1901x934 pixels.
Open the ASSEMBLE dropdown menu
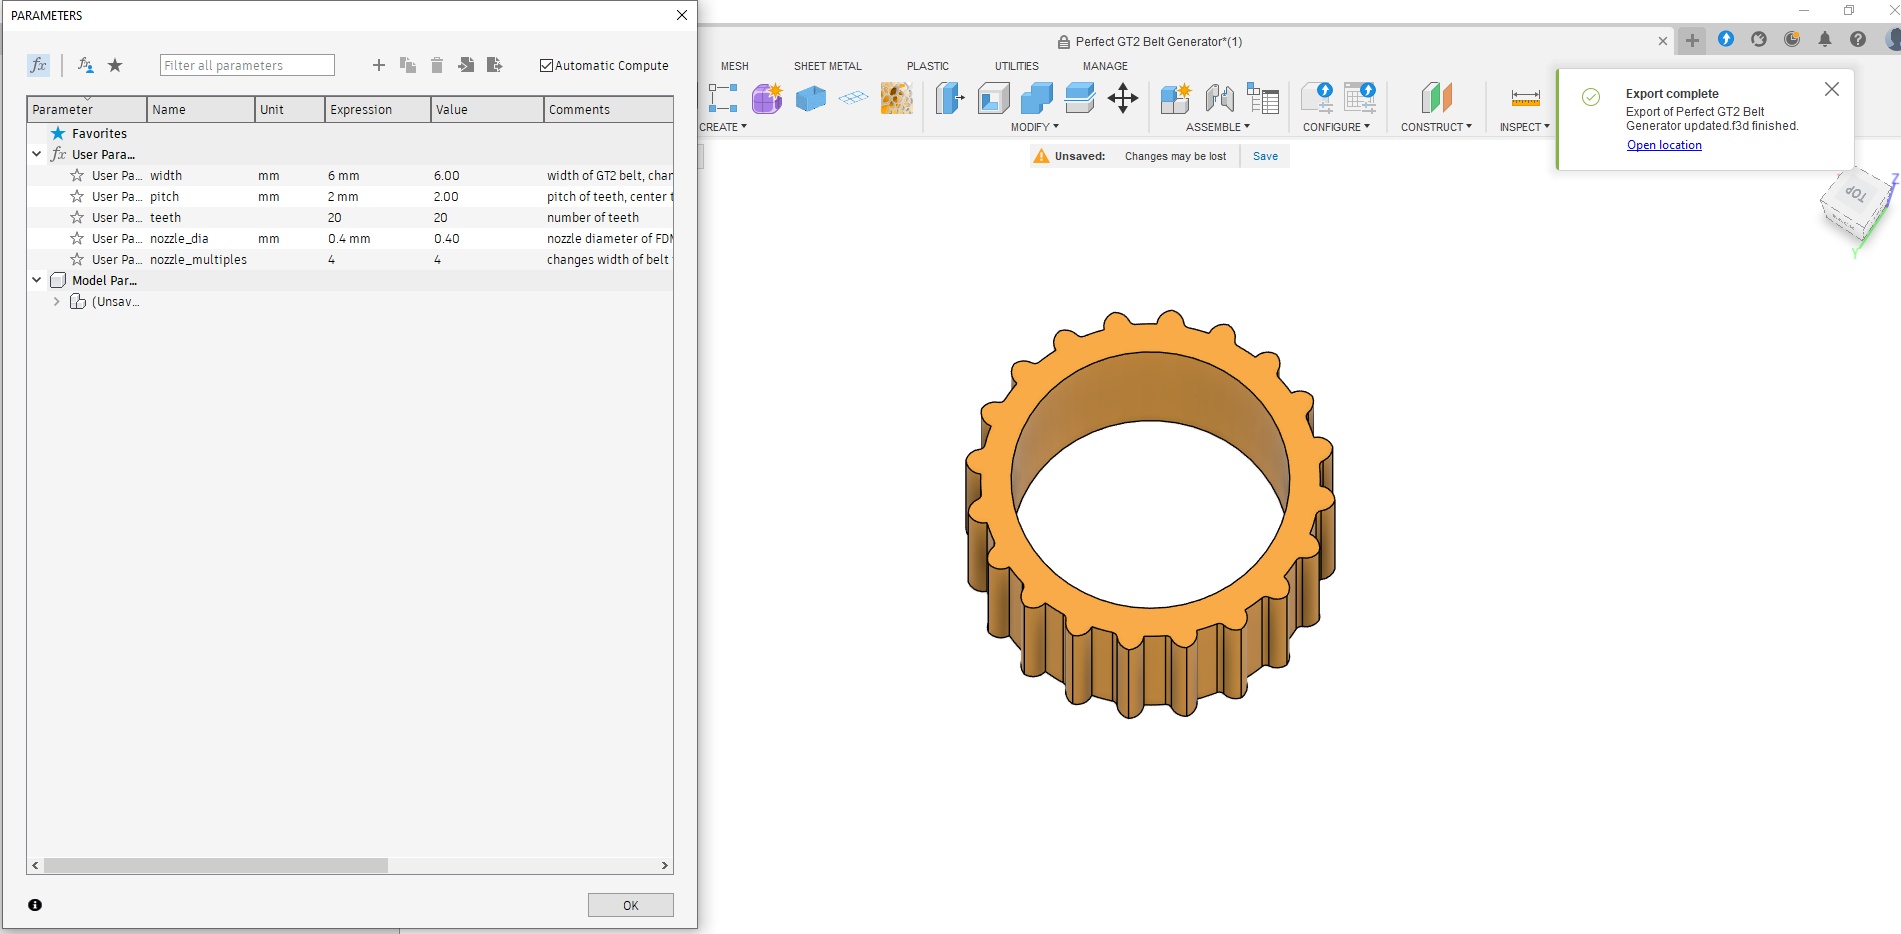coord(1218,127)
